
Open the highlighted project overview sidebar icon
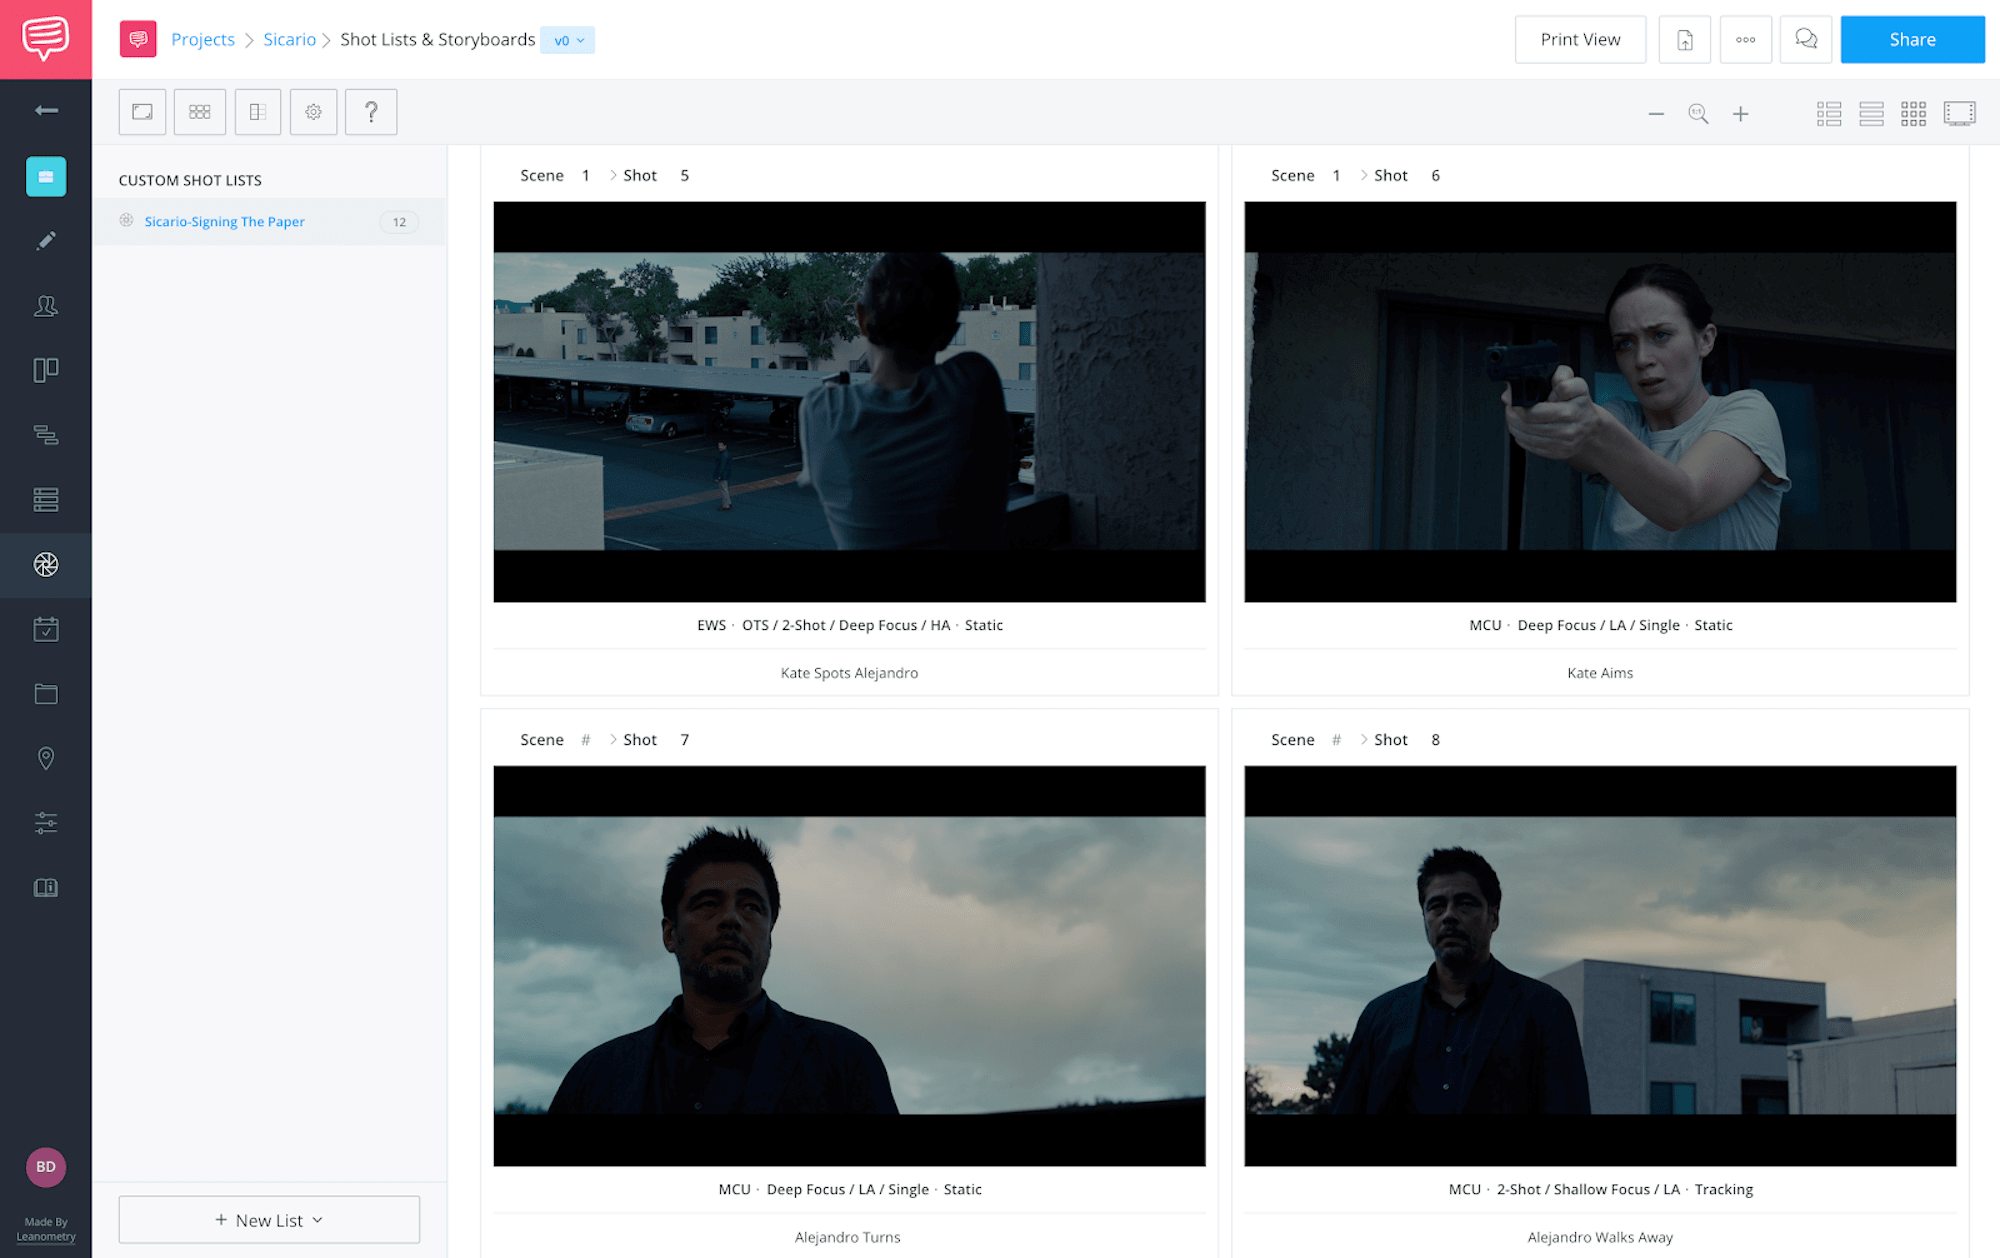pyautogui.click(x=46, y=176)
